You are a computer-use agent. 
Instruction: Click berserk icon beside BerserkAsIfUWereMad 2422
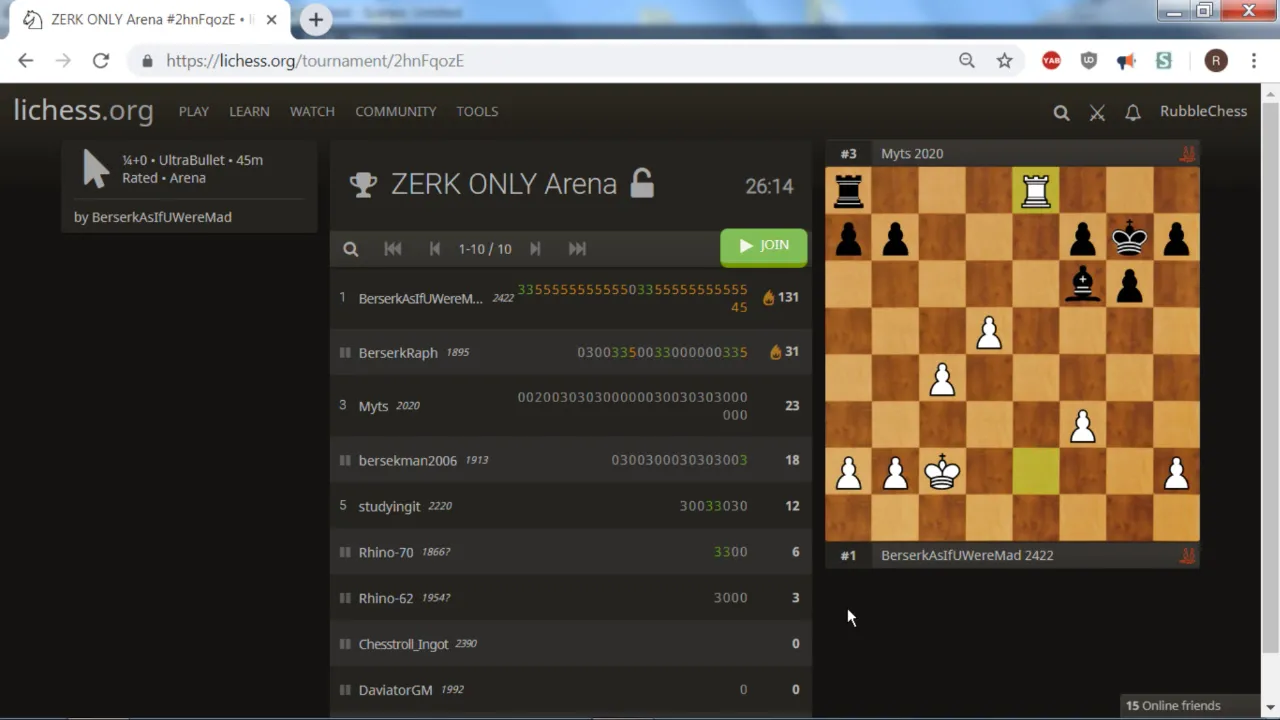coord(1187,556)
